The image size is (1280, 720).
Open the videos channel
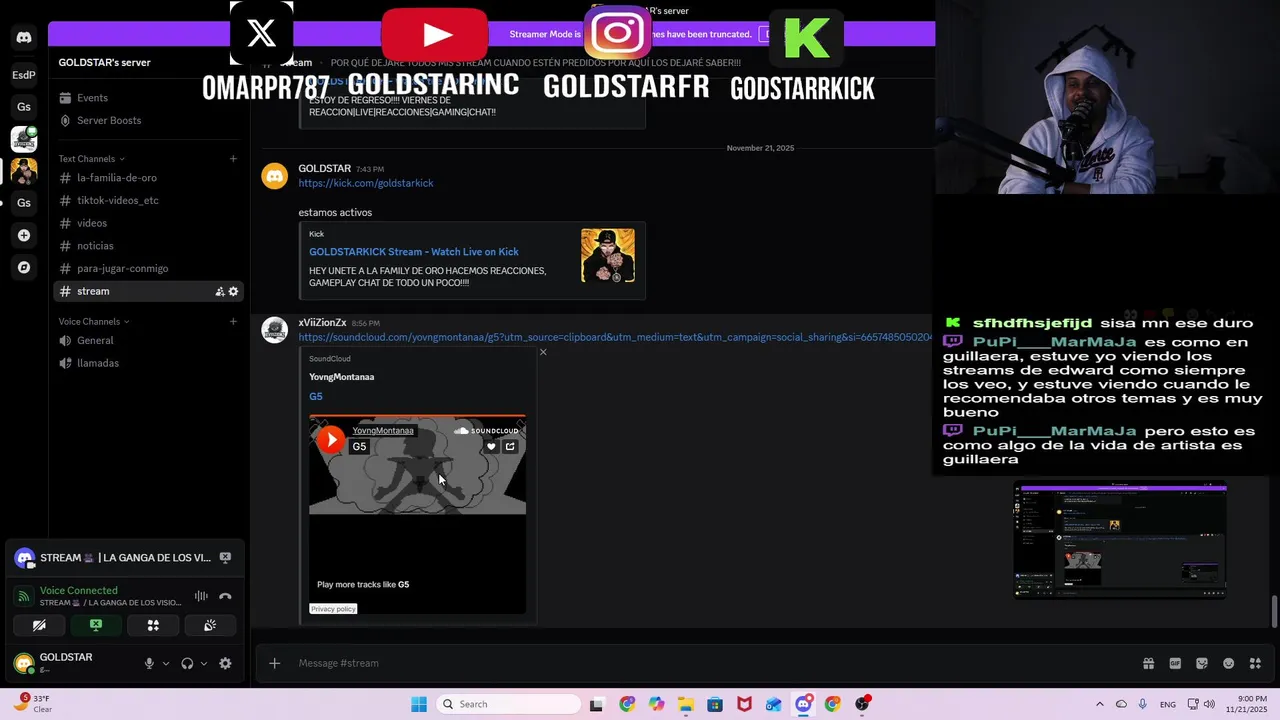coord(148,223)
